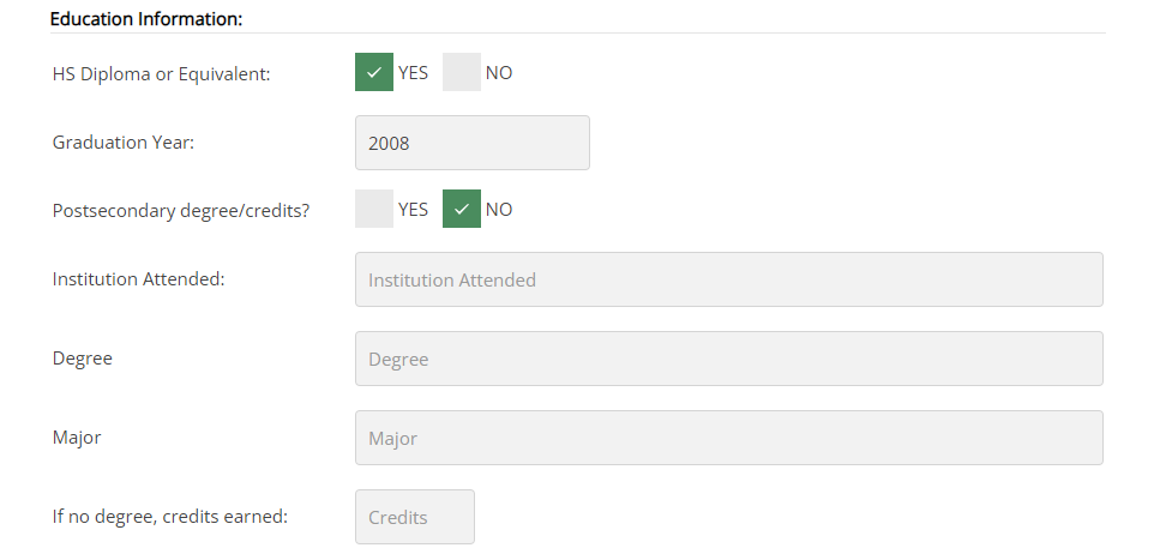This screenshot has height=560, width=1154.
Task: Click the 'Degree' label on the left
Action: [x=82, y=358]
